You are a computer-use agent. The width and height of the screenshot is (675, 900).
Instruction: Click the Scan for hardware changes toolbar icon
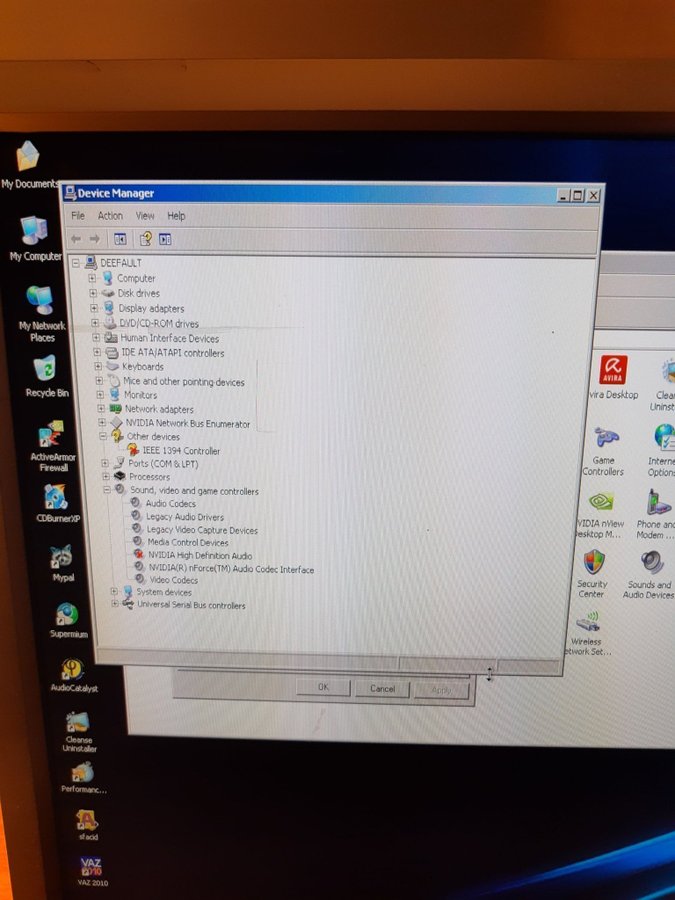tap(165, 239)
